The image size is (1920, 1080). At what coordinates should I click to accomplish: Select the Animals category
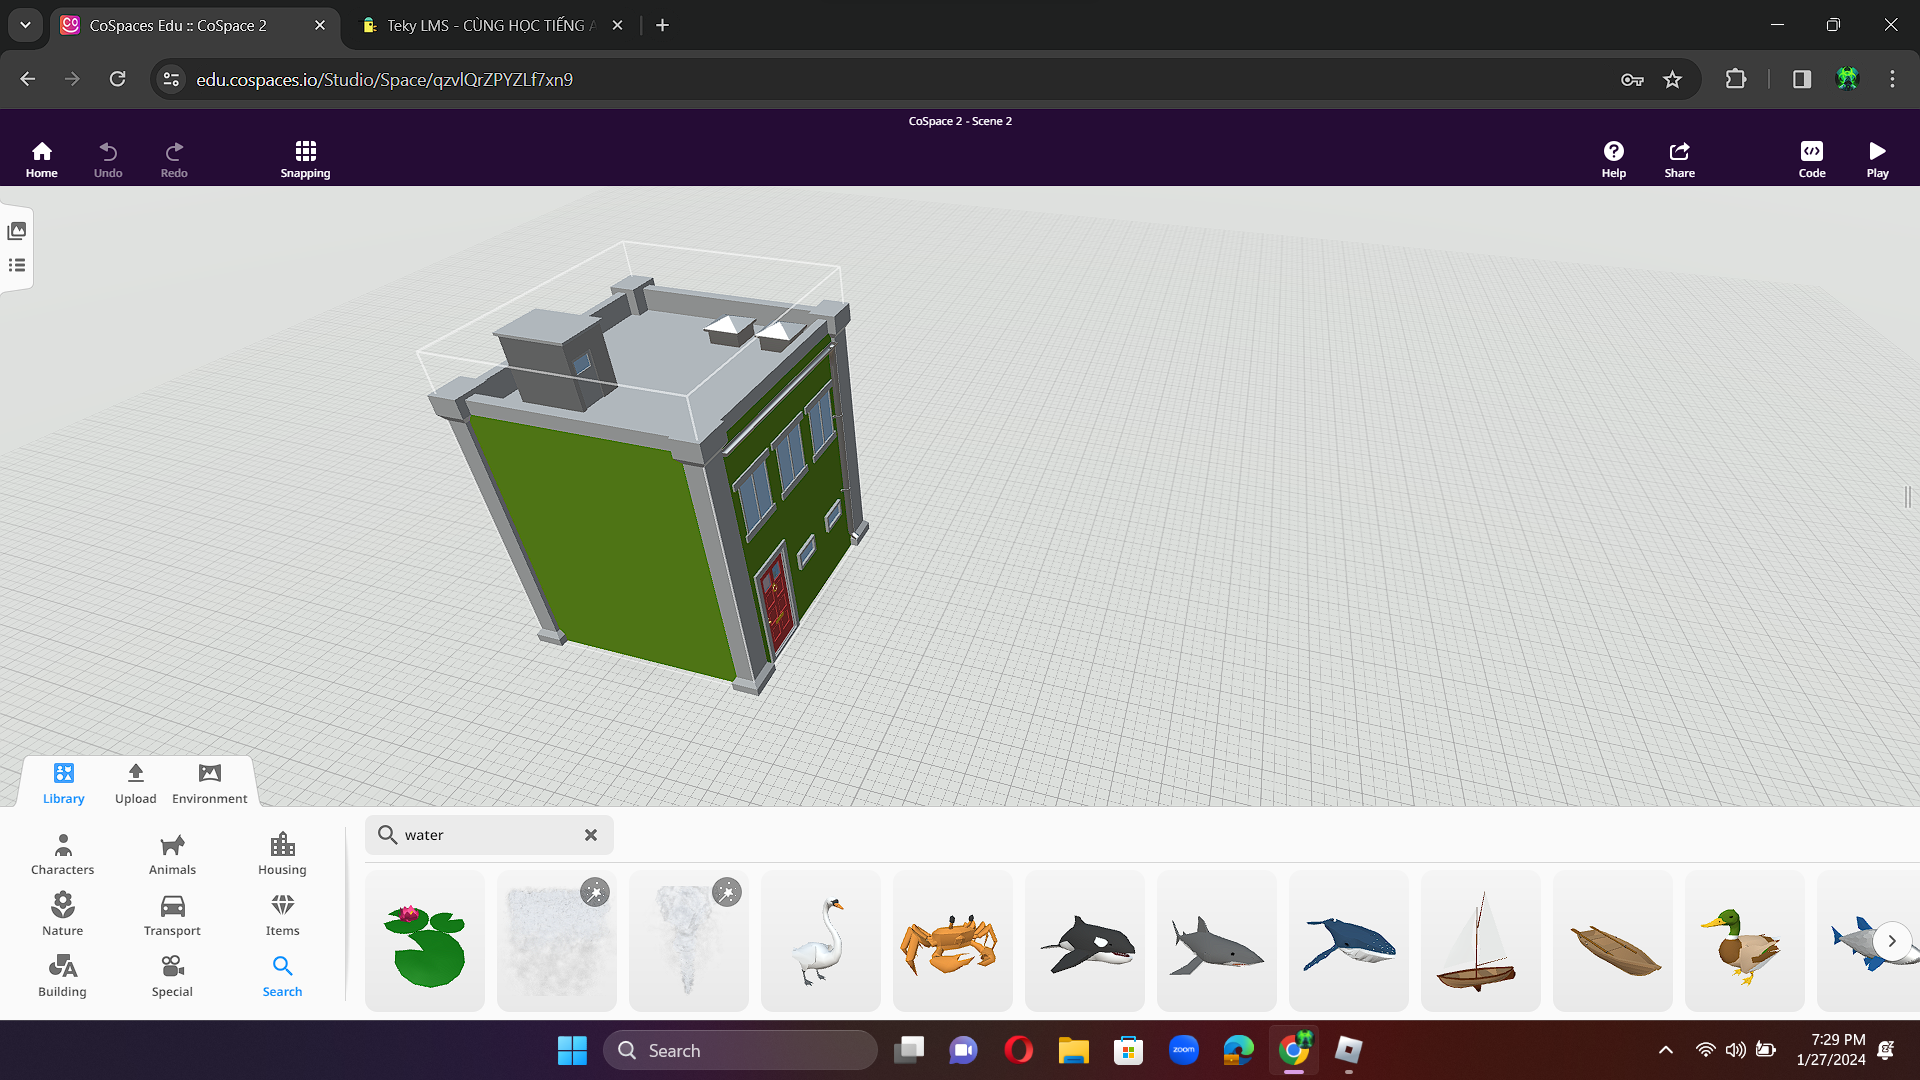coord(173,855)
